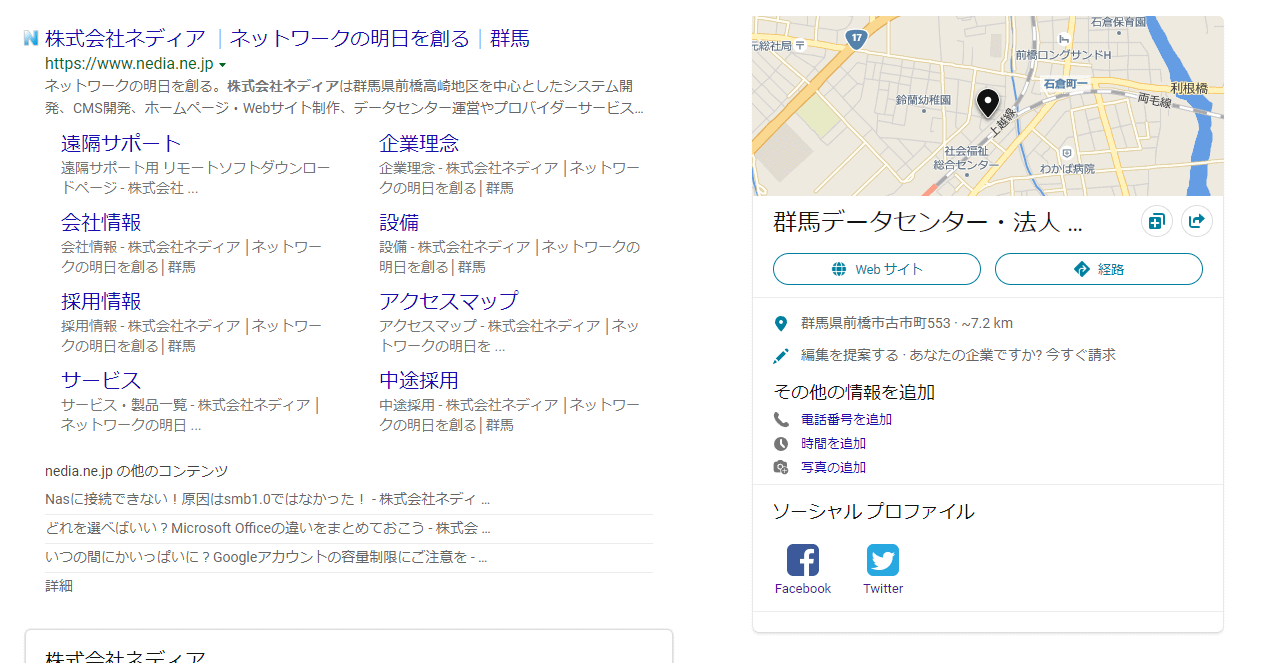The image size is (1276, 663).
Task: Open the 中途採用 sitelink
Action: (x=419, y=380)
